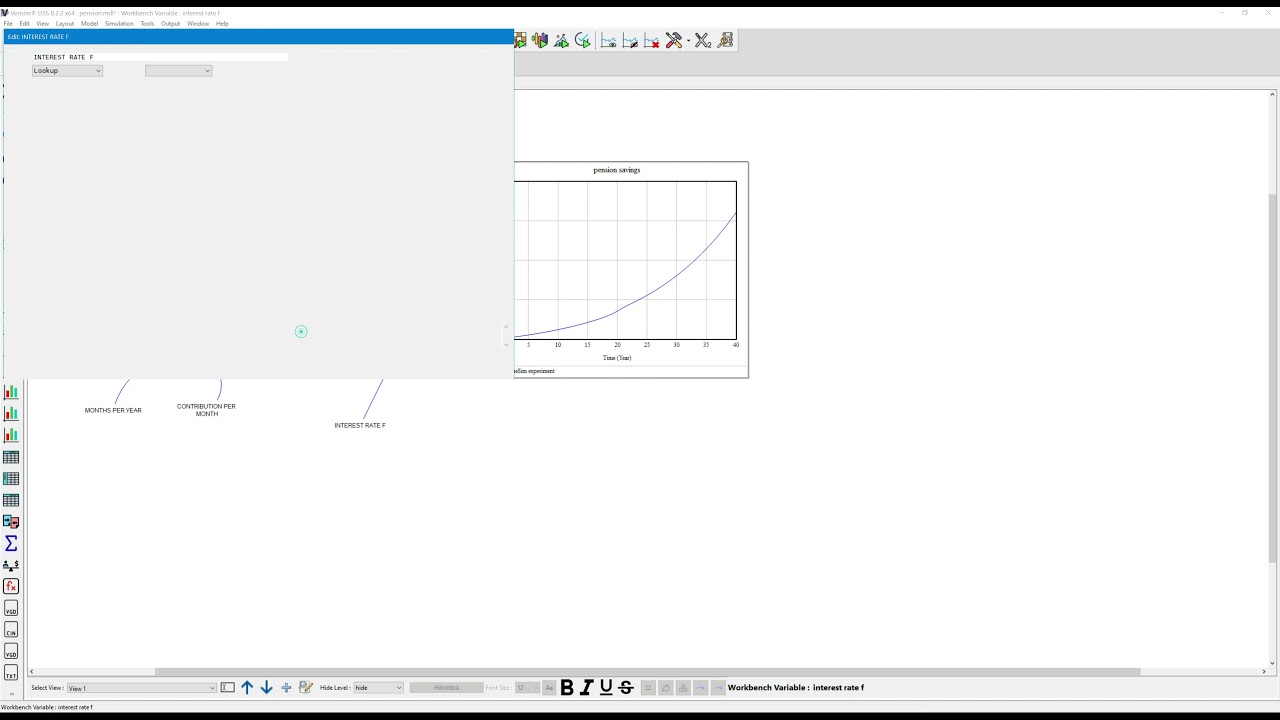
Task: Click the Aa font case button
Action: point(549,688)
